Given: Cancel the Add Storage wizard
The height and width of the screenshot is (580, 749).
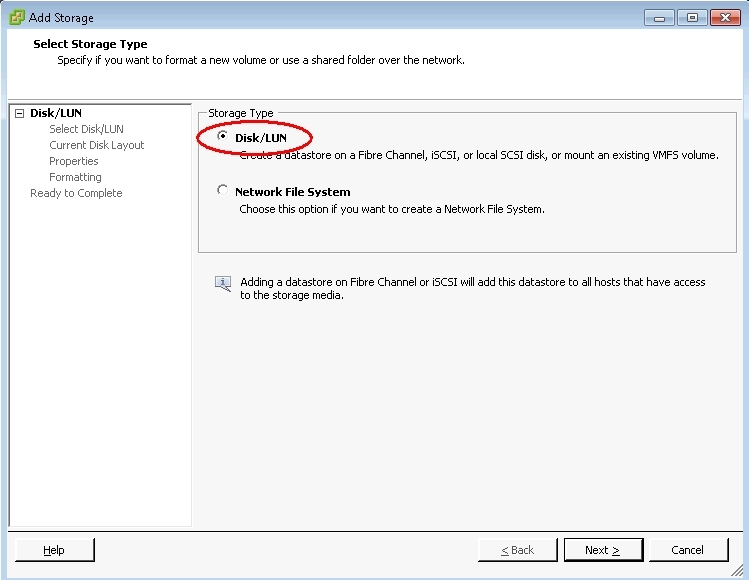Looking at the screenshot, I should [688, 550].
